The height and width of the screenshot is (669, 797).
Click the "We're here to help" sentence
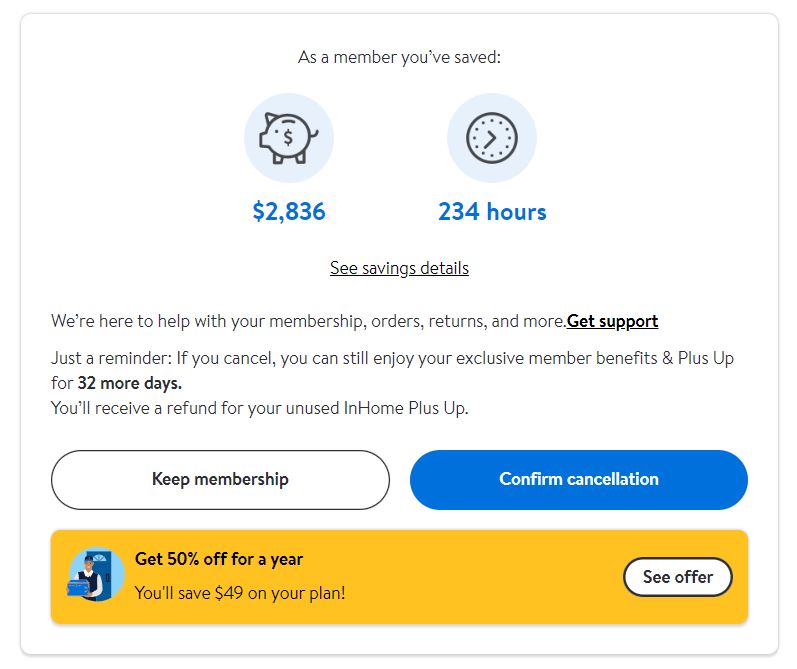point(308,321)
